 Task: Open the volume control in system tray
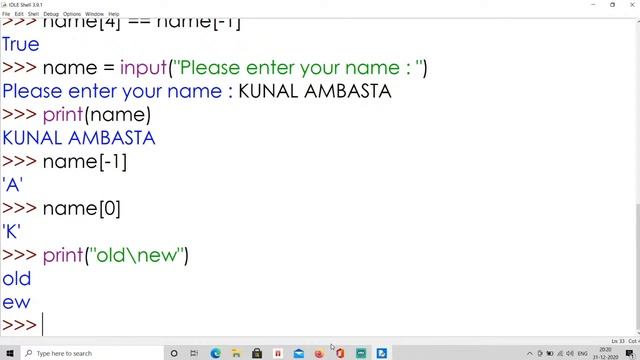click(x=570, y=353)
